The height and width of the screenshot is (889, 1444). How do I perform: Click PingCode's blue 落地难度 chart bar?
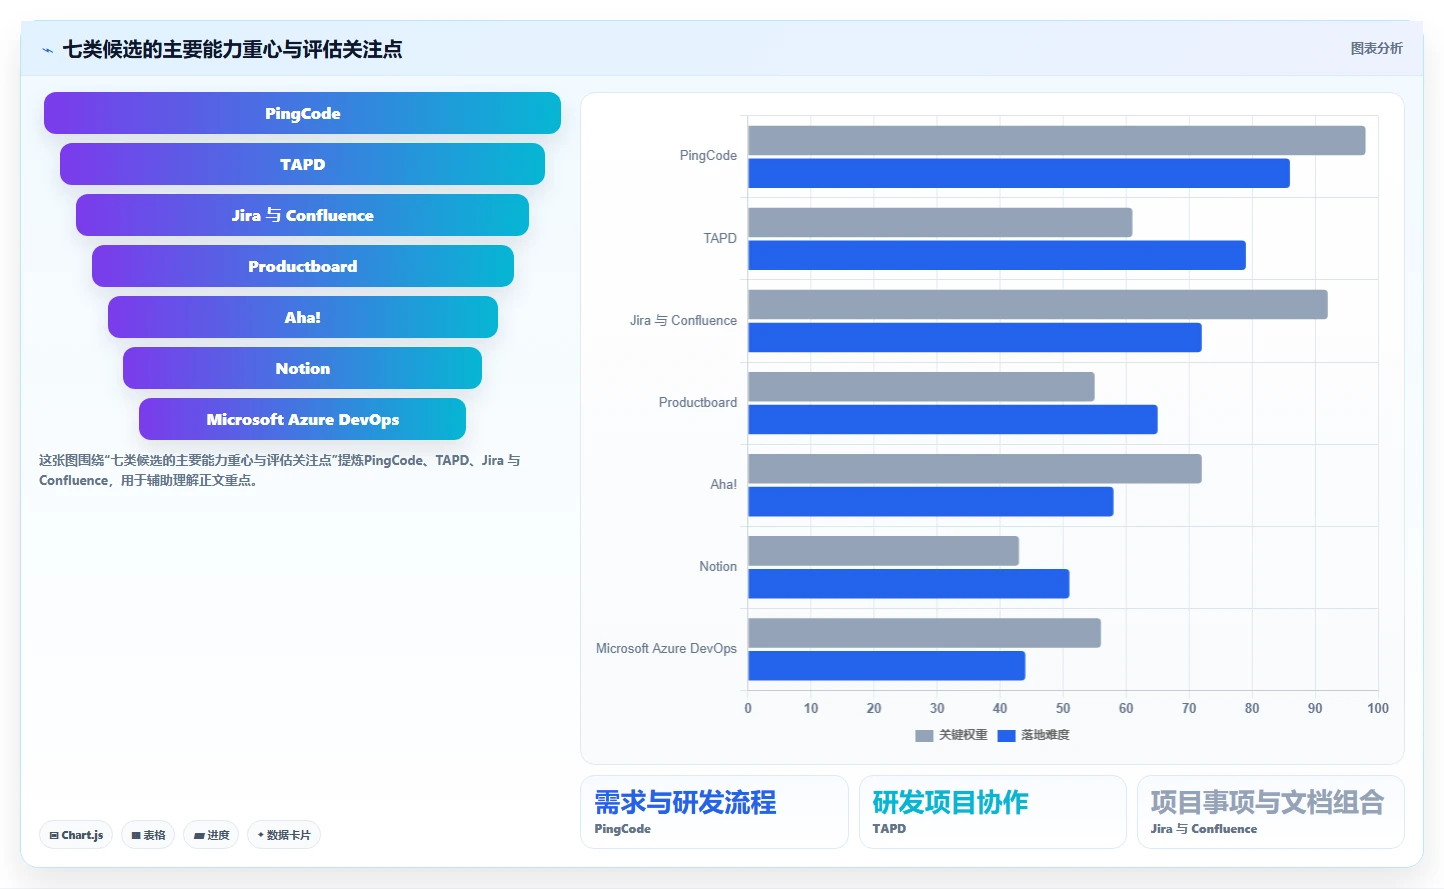click(1018, 173)
